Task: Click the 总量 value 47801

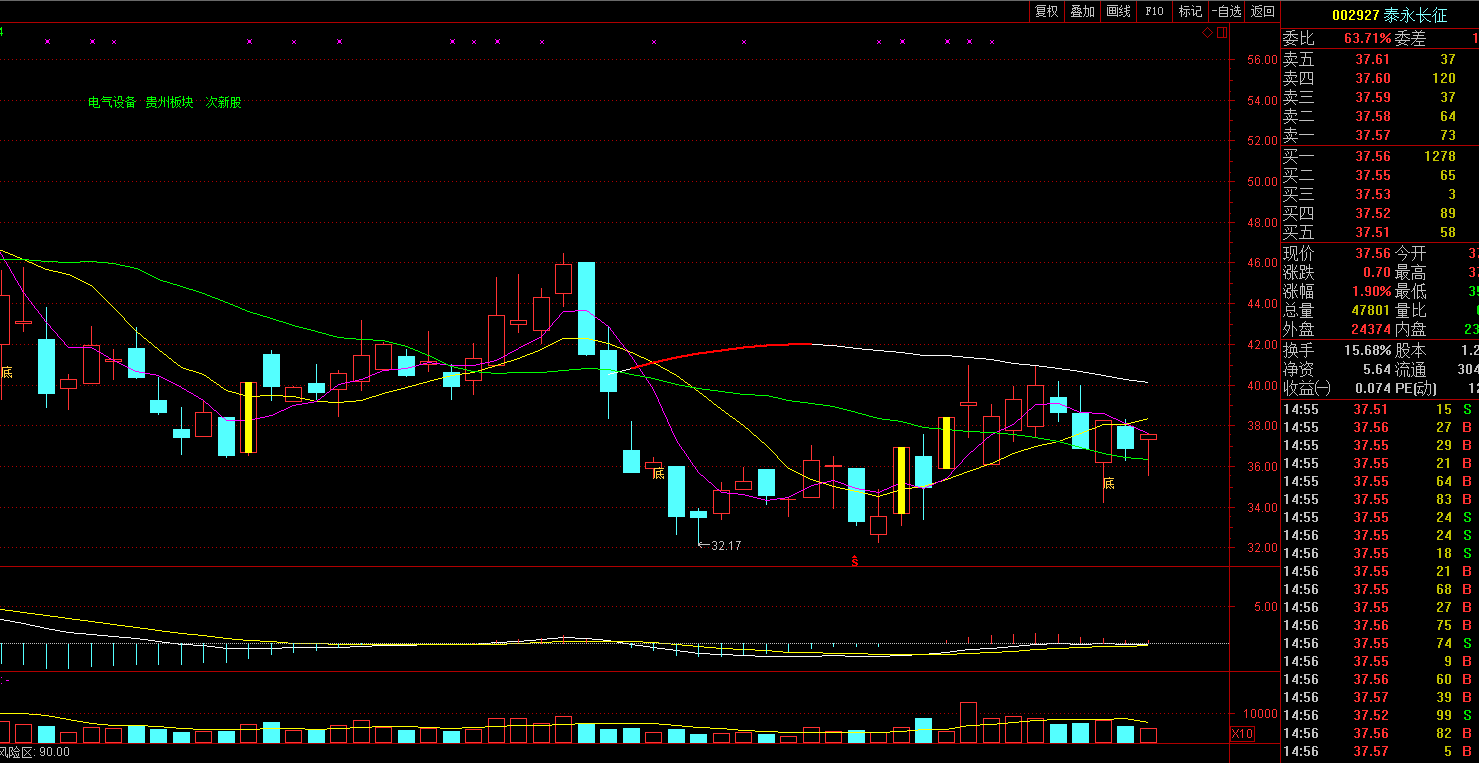Action: tap(1371, 311)
